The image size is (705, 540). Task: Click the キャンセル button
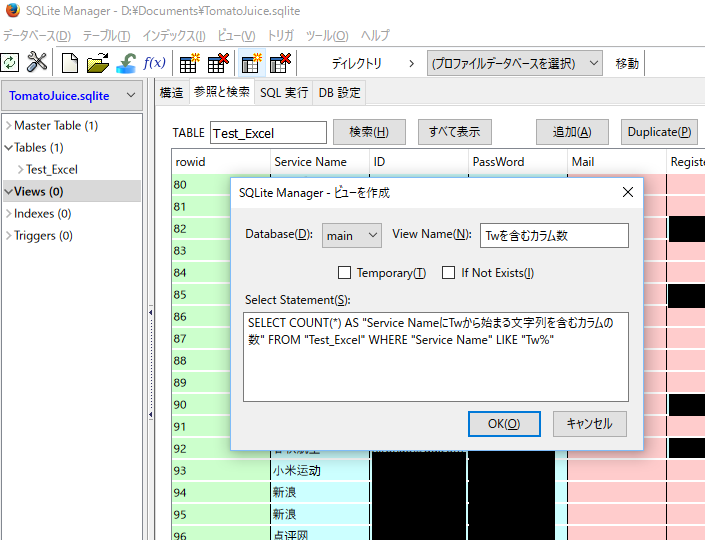589,423
